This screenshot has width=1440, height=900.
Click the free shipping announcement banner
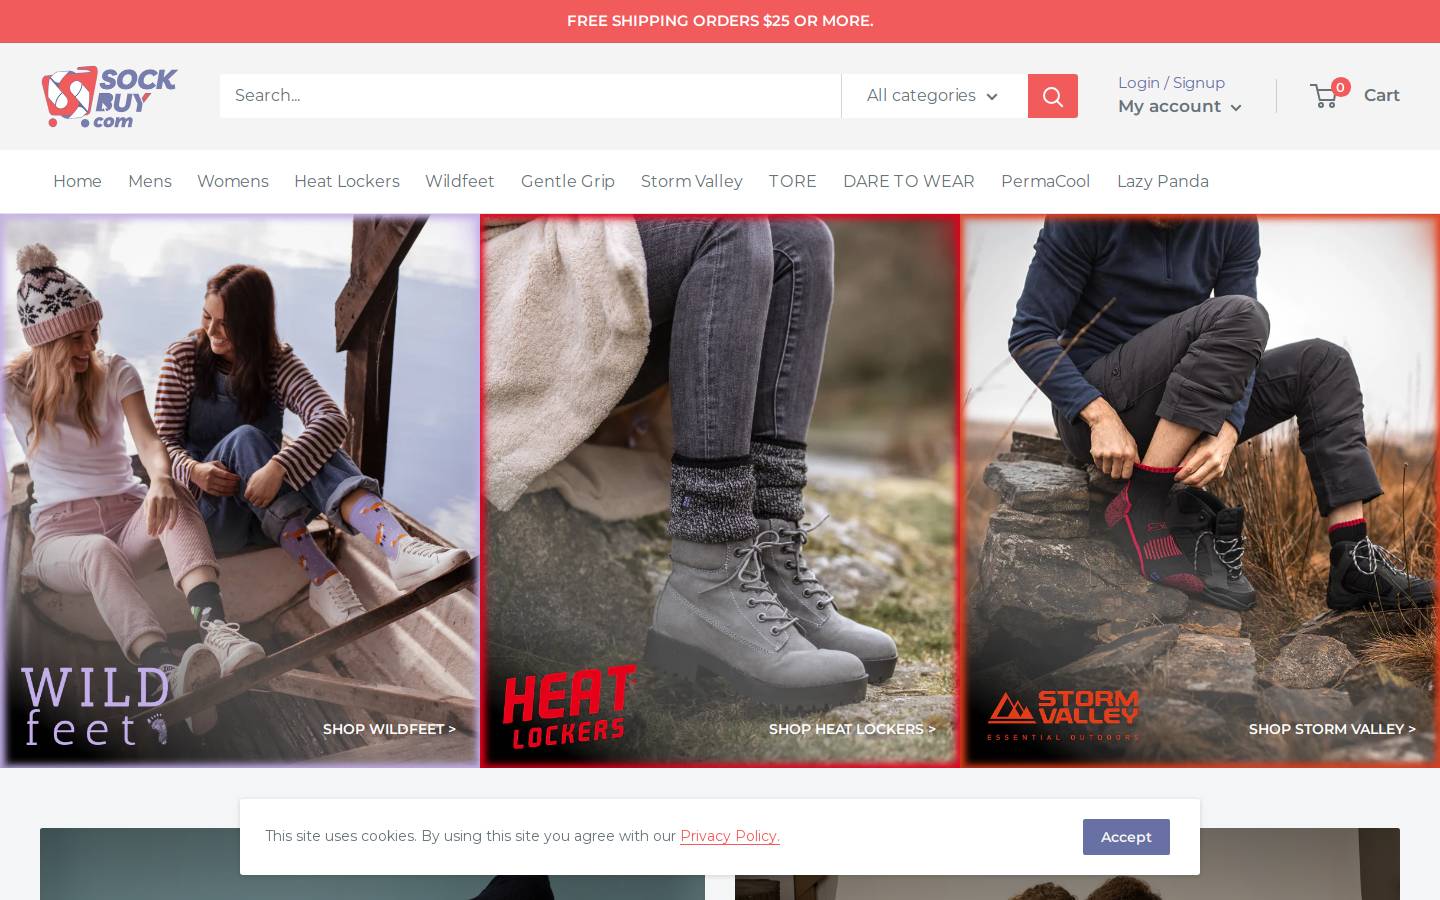click(x=720, y=21)
